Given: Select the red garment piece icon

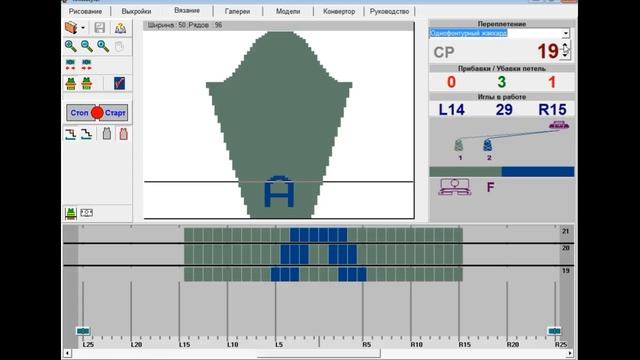Looking at the screenshot, I should click(123, 134).
